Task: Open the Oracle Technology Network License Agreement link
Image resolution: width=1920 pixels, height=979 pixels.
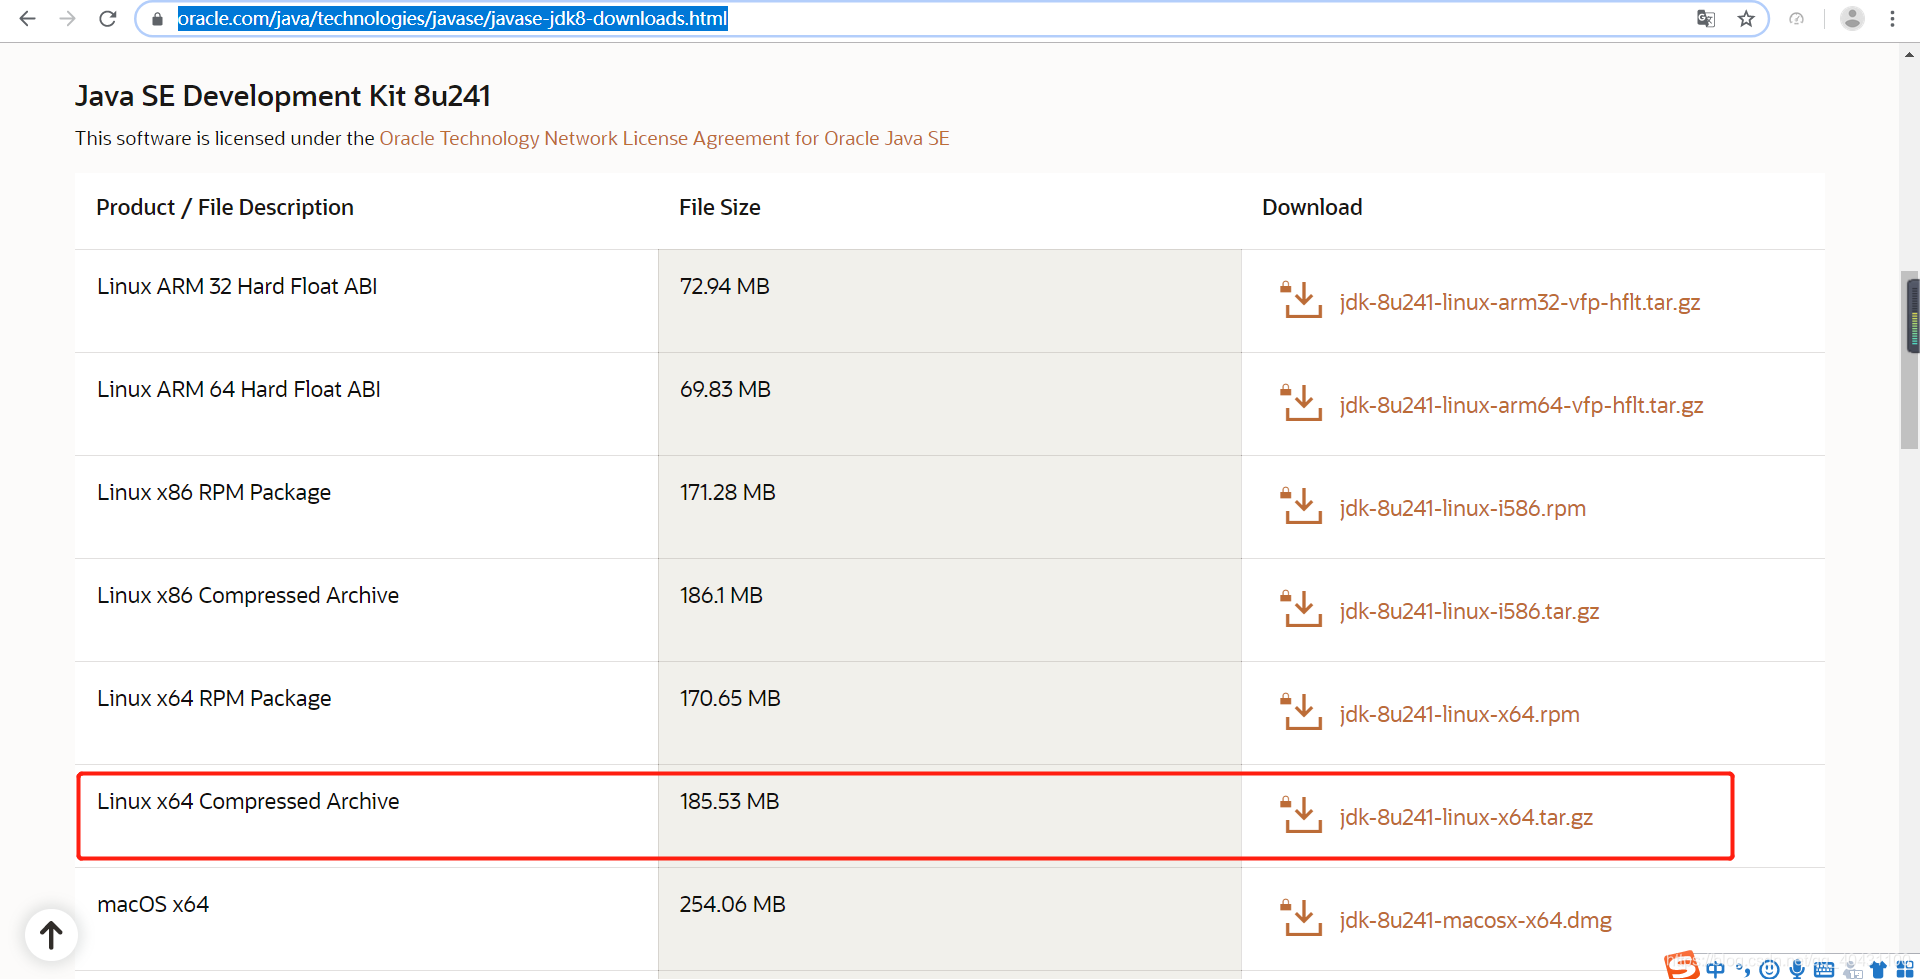Action: (x=664, y=138)
